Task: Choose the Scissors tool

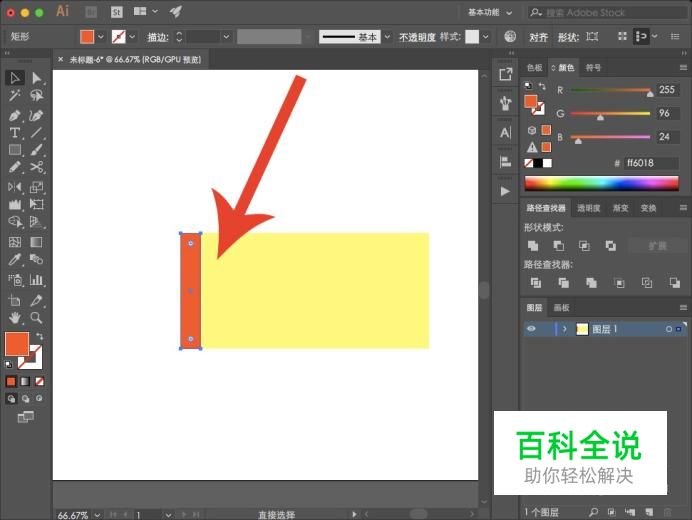Action: [37, 167]
